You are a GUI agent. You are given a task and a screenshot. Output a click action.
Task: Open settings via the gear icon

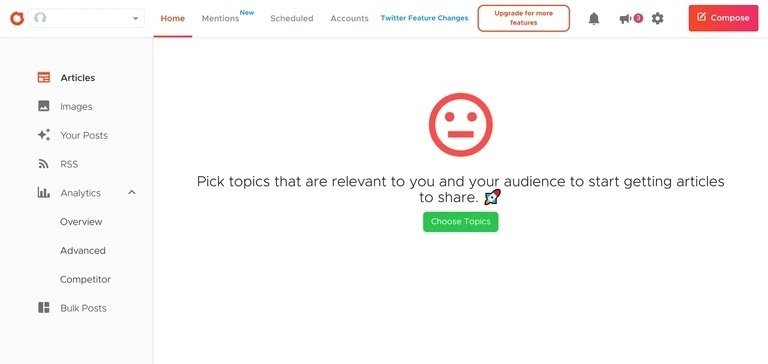point(657,19)
